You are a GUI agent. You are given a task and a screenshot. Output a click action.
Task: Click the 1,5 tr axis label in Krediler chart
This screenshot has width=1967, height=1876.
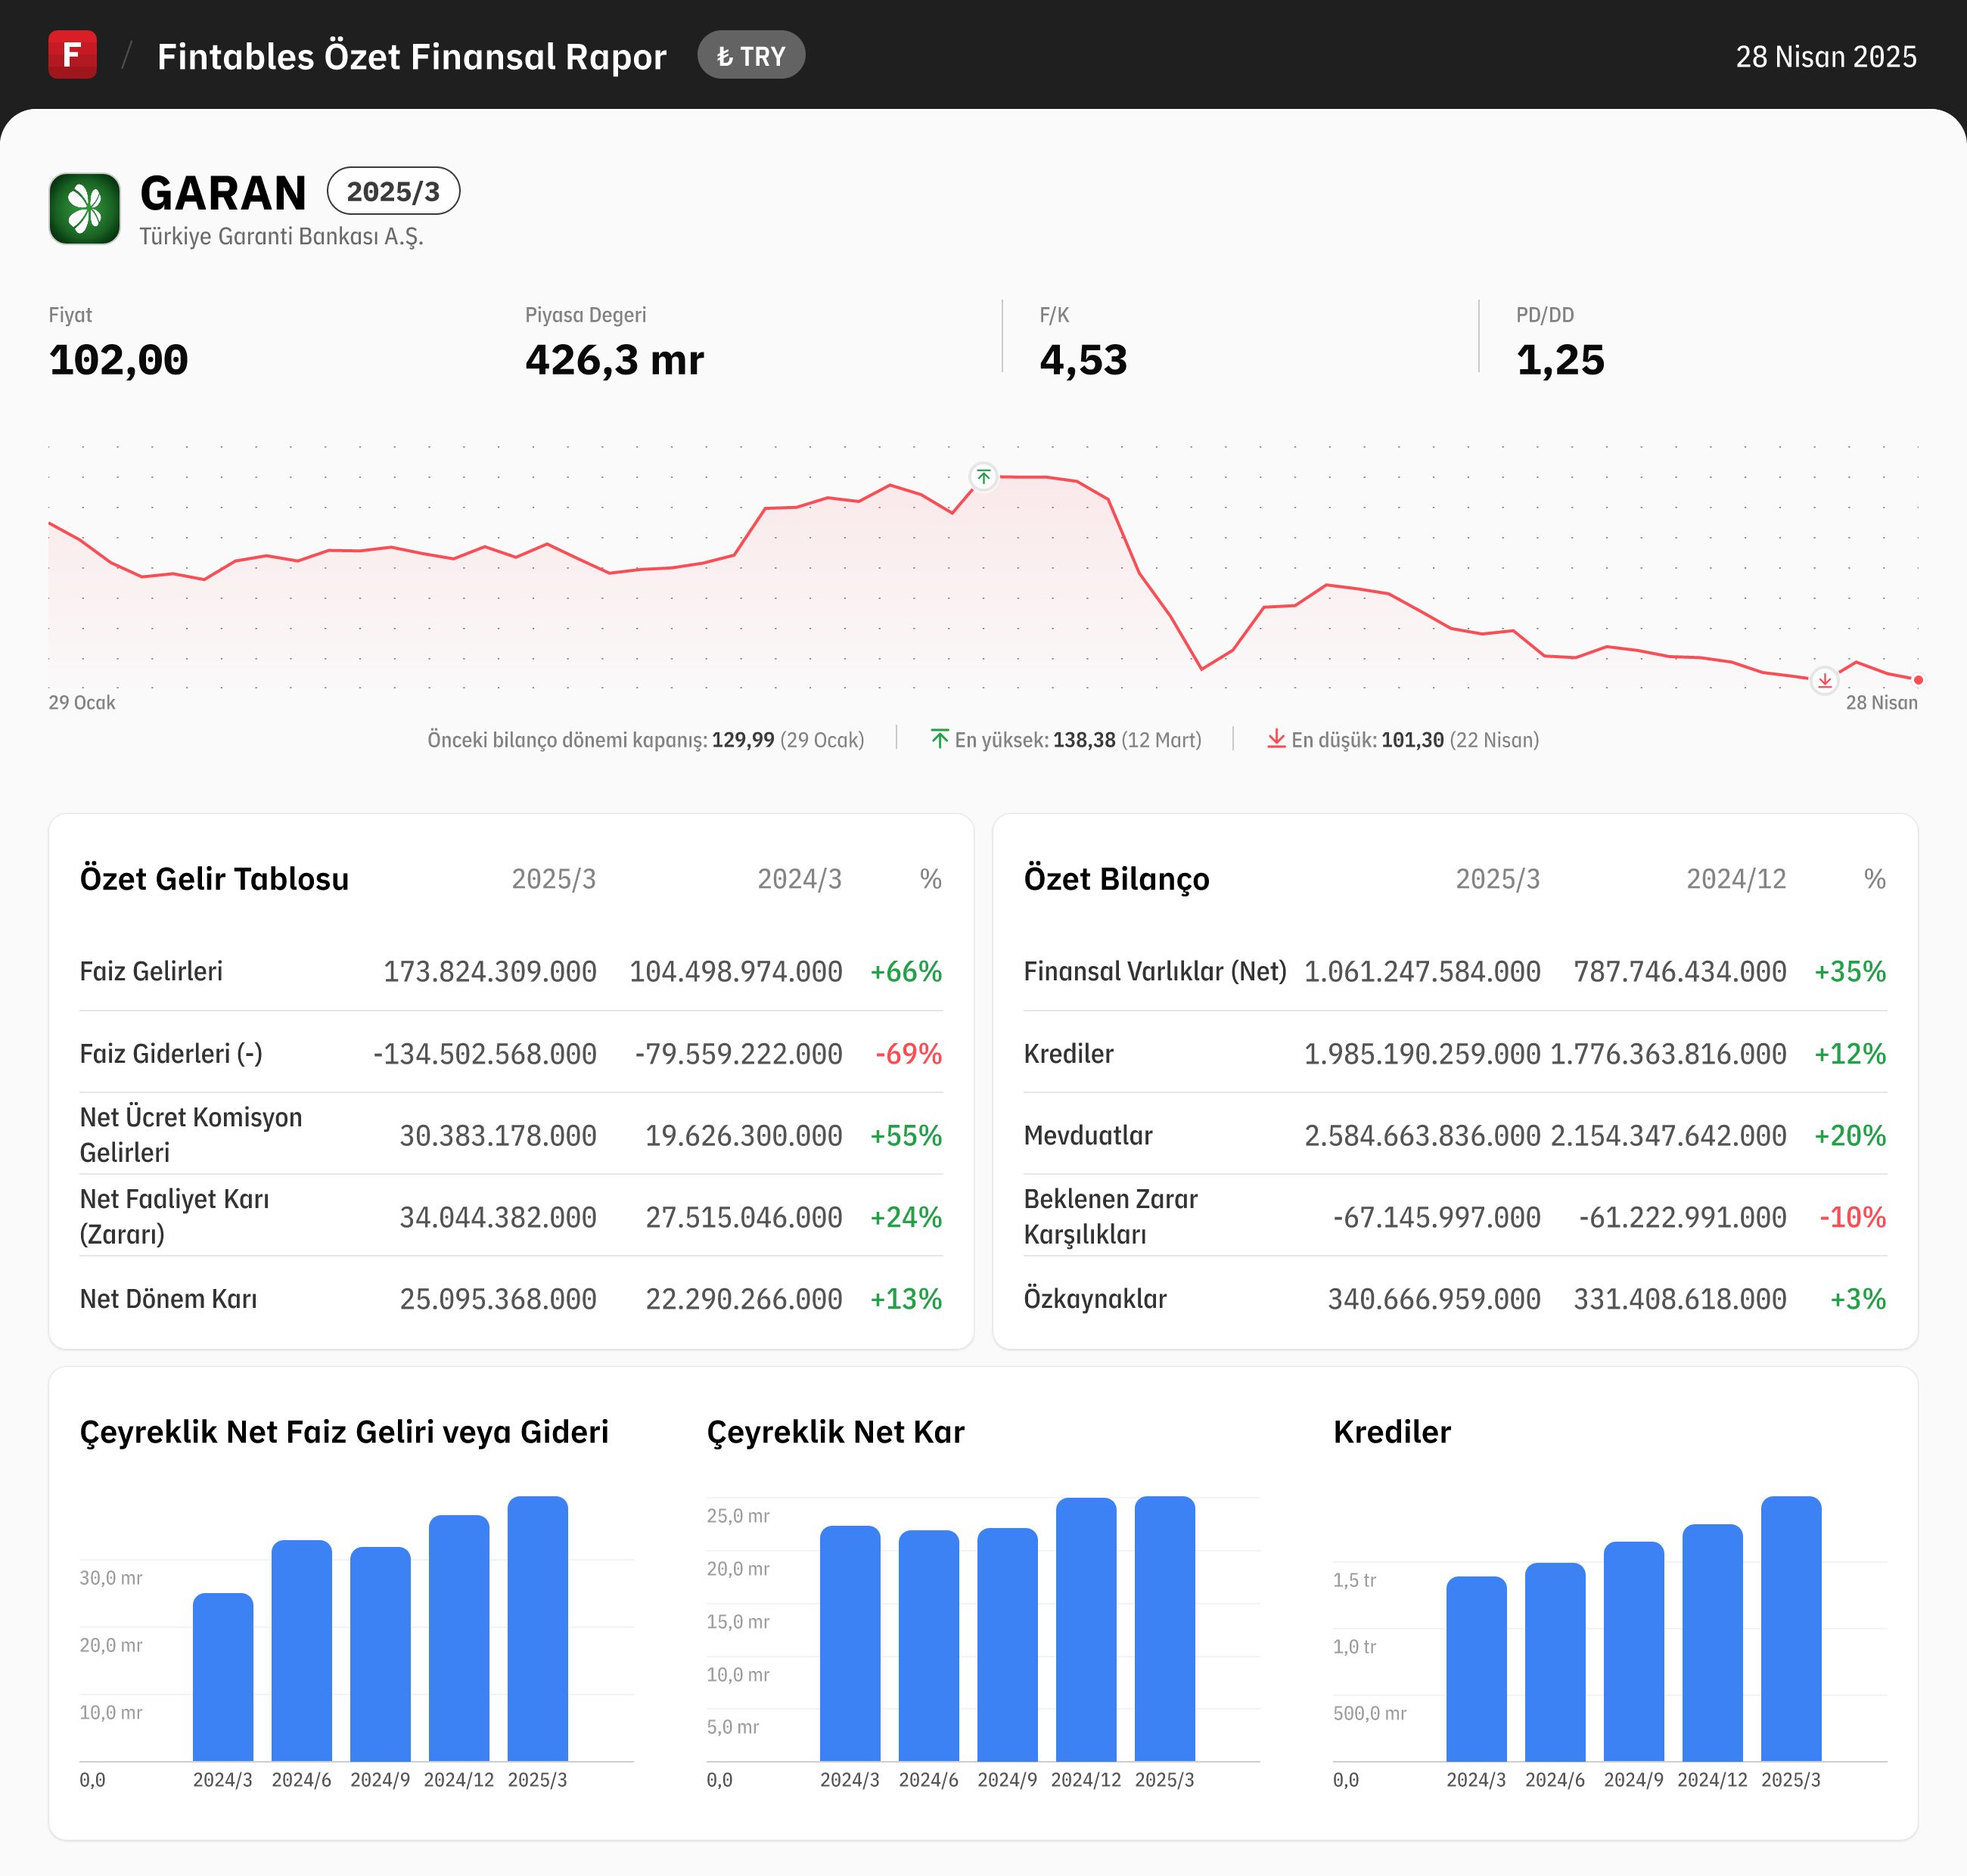click(x=1354, y=1580)
